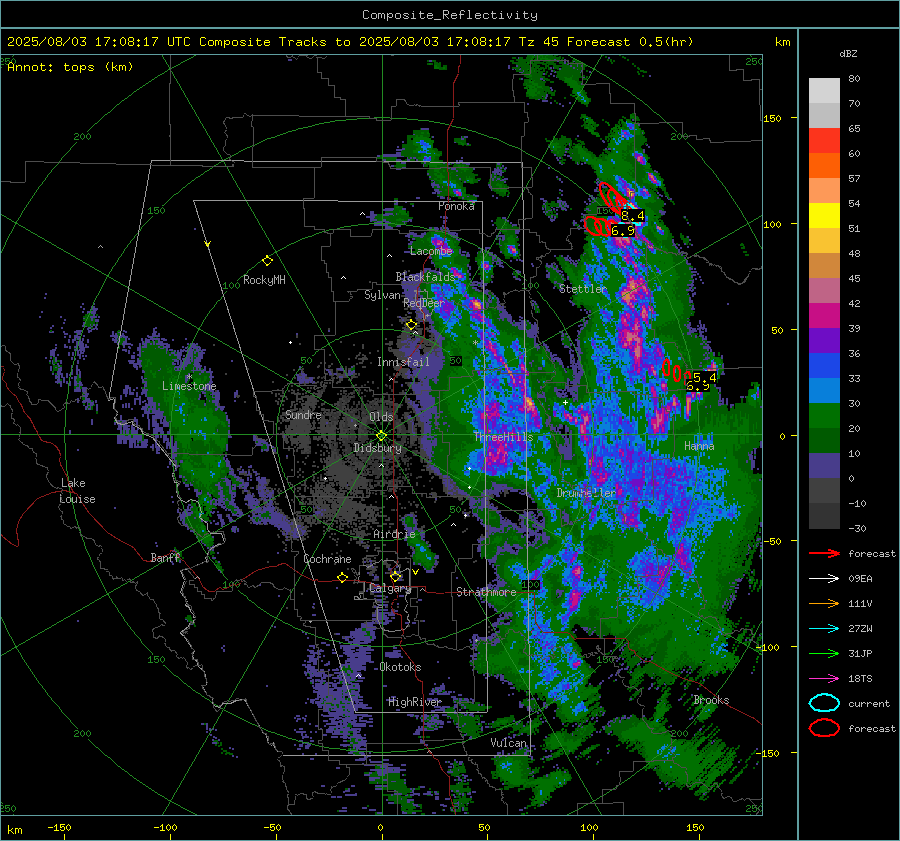Screen dimensions: 900x841
Task: Click the dBZ legend heading
Action: pyautogui.click(x=848, y=54)
